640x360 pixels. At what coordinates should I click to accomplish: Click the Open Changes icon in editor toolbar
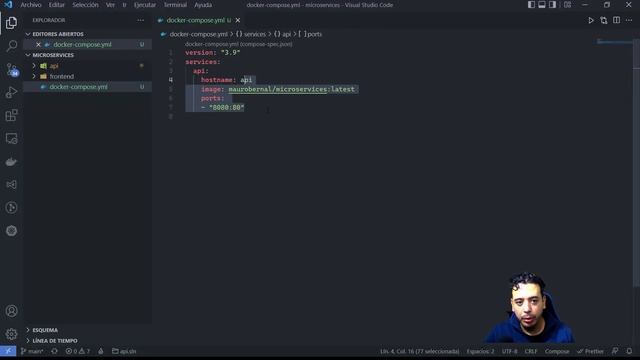click(604, 20)
